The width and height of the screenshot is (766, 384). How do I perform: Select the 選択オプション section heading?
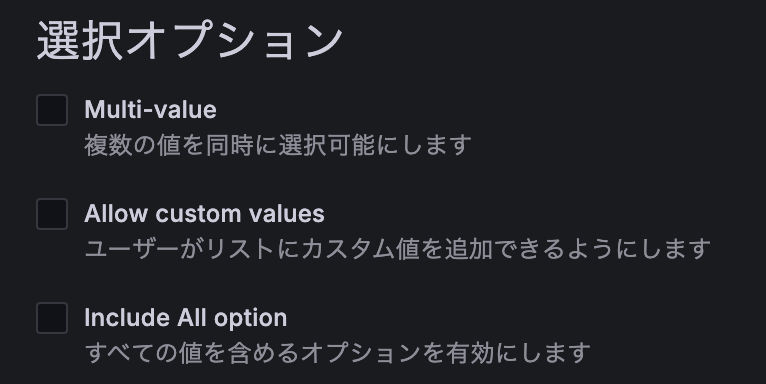pos(190,41)
